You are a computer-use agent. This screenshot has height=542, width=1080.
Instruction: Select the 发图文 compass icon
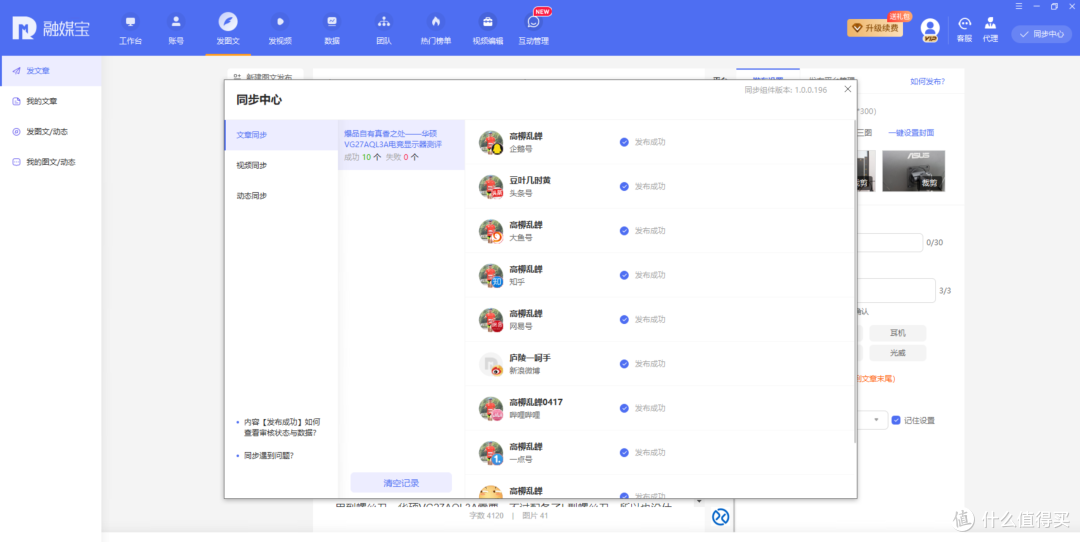[227, 21]
